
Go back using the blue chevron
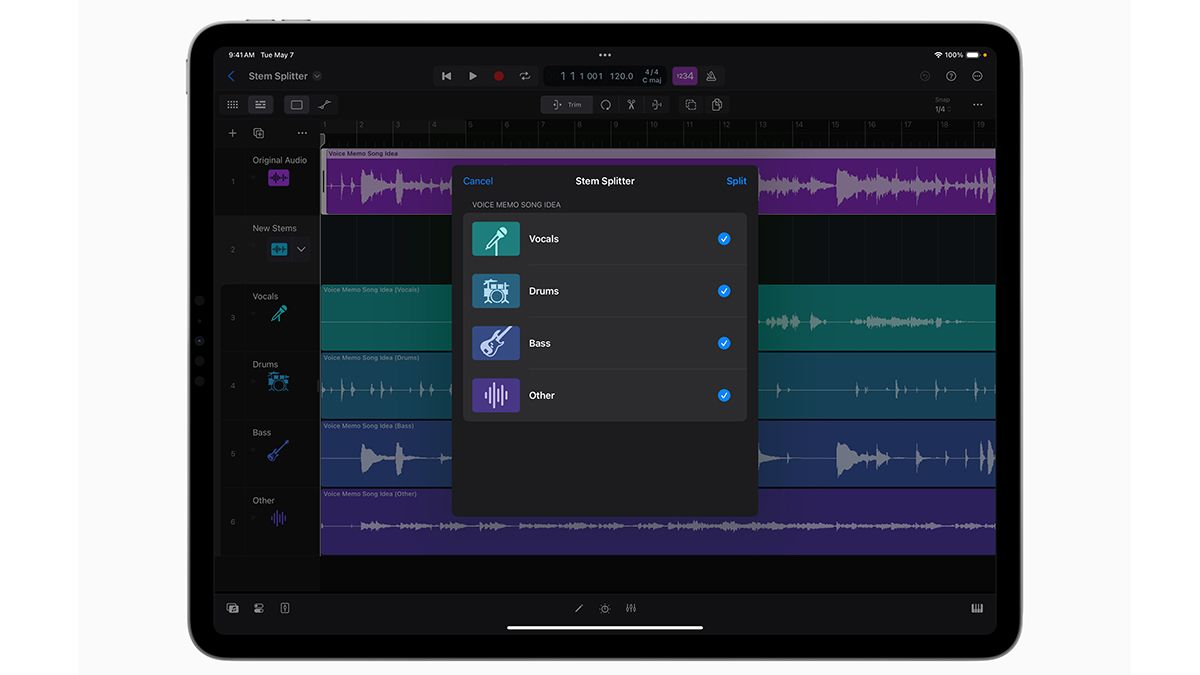point(231,76)
